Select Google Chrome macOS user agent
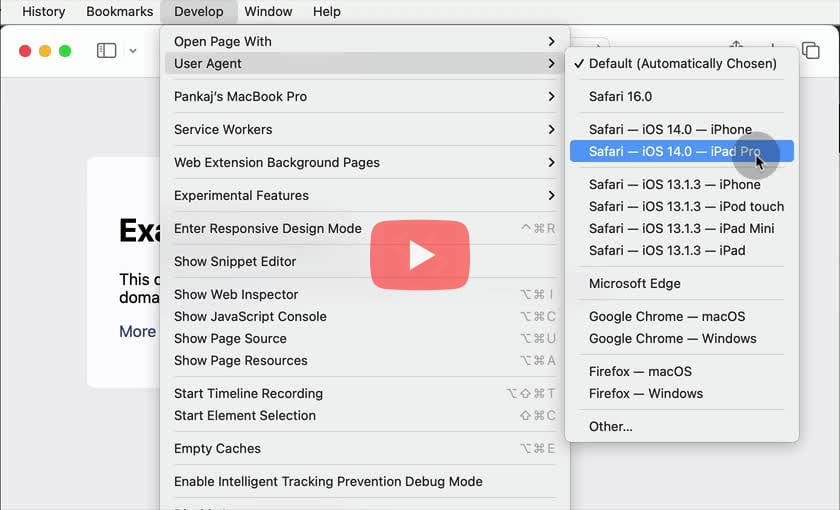 (681, 316)
